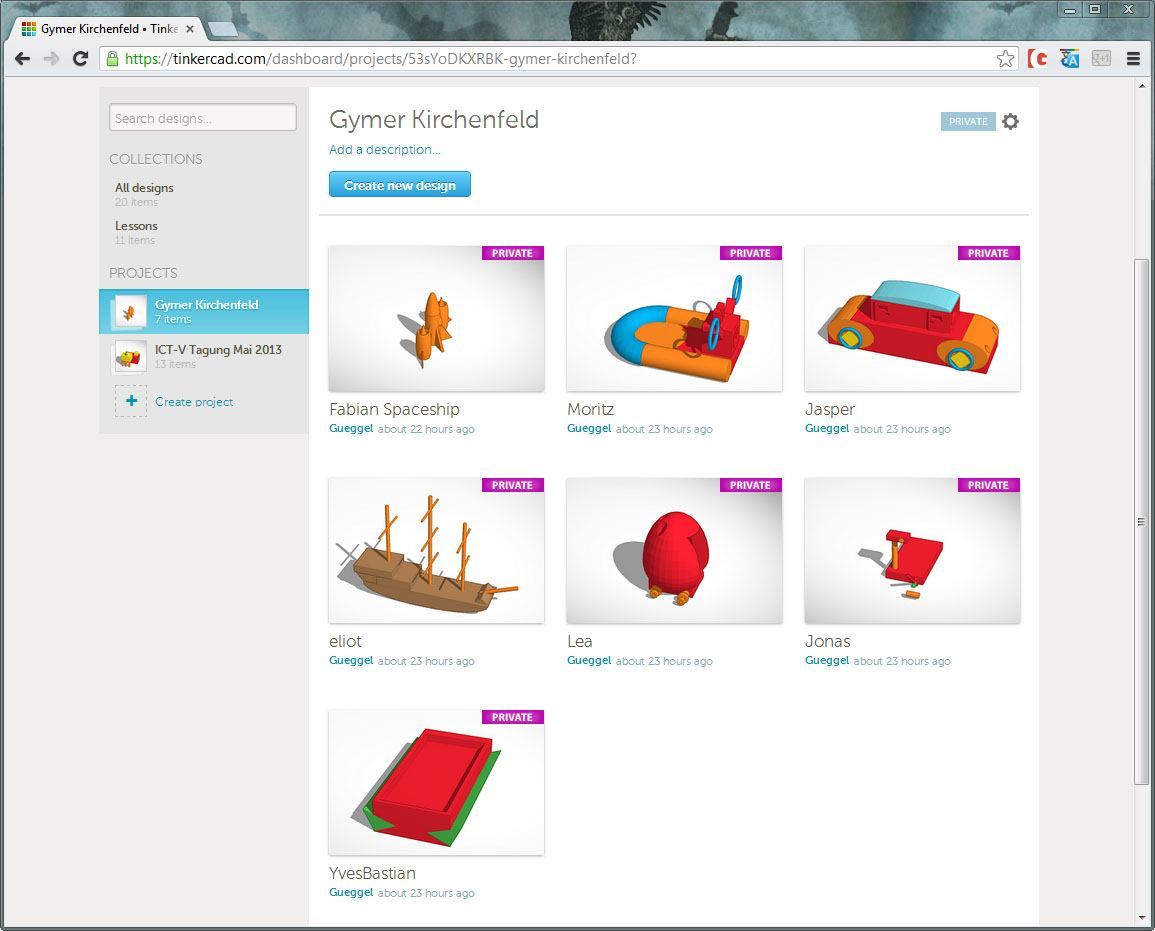Click the gray extension icon beside translate

coord(1101,59)
